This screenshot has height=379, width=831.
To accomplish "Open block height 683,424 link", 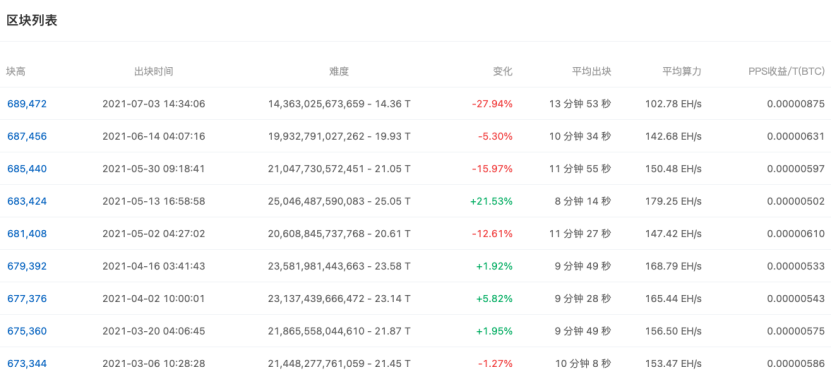I will coord(27,201).
